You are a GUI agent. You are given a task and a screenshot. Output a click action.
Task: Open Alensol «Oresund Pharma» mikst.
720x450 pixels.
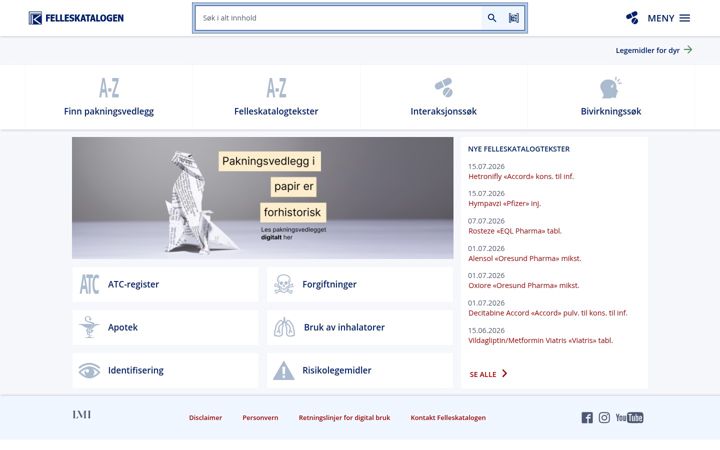click(524, 259)
